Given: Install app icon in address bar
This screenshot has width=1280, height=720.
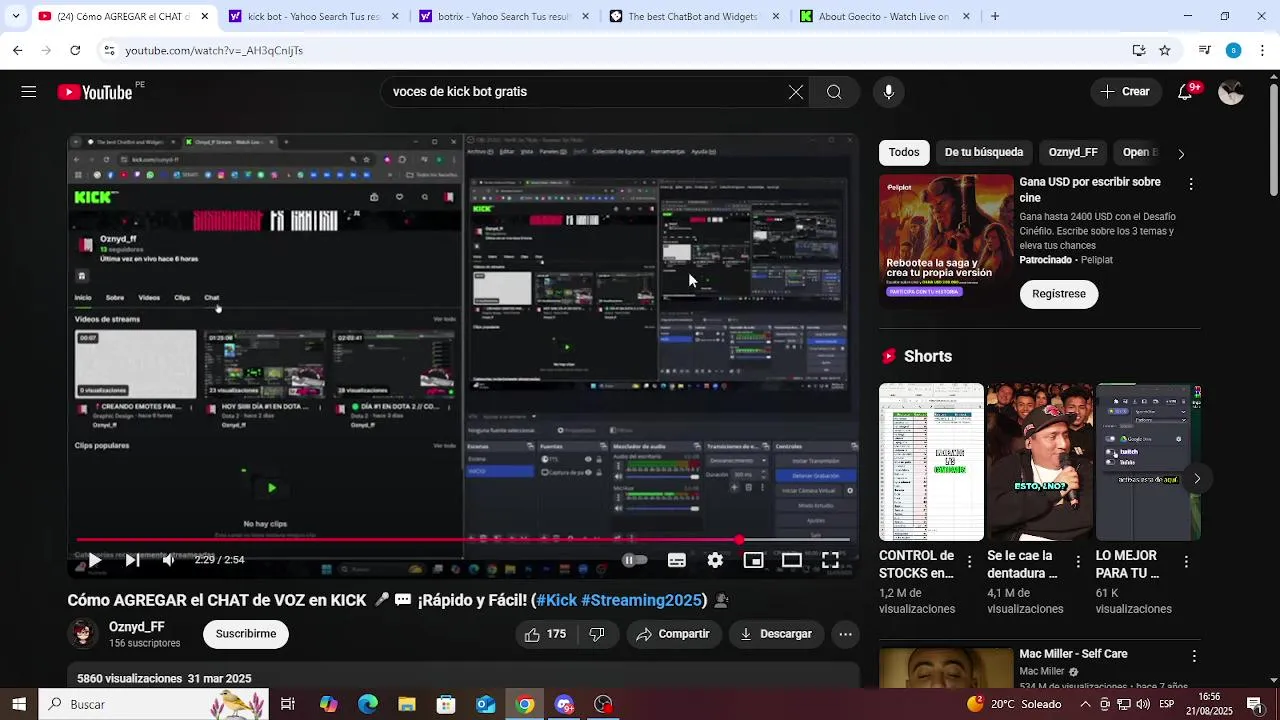Looking at the screenshot, I should [x=1138, y=50].
